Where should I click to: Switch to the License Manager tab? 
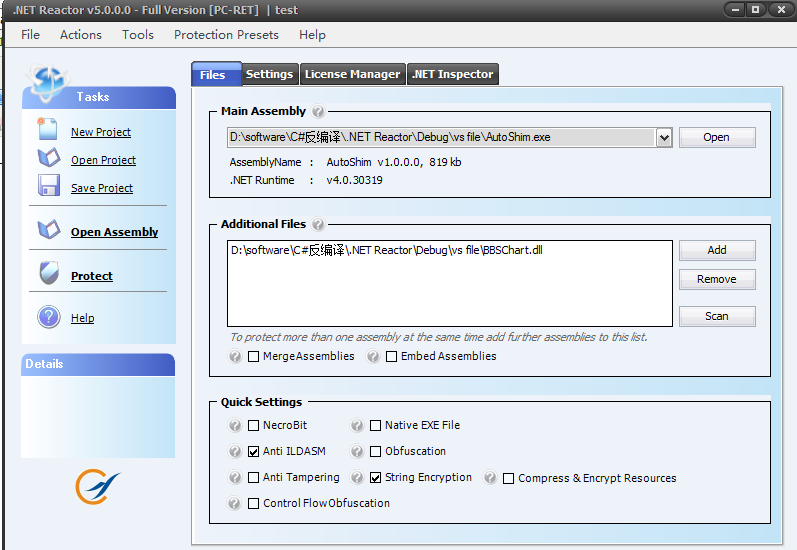tap(352, 74)
